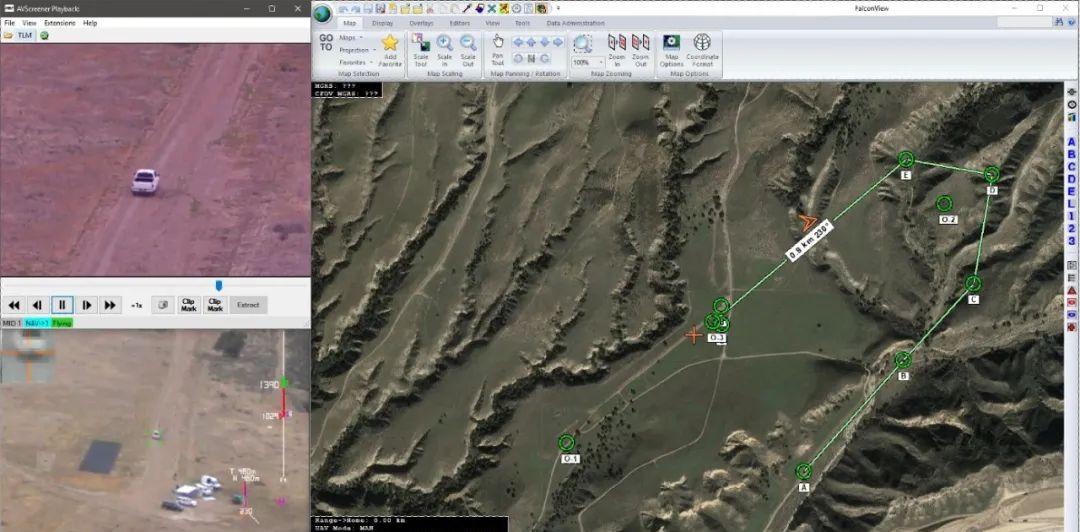Viewport: 1080px width, 532px height.
Task: Click the Scale Out magnifier icon
Action: tap(468, 44)
